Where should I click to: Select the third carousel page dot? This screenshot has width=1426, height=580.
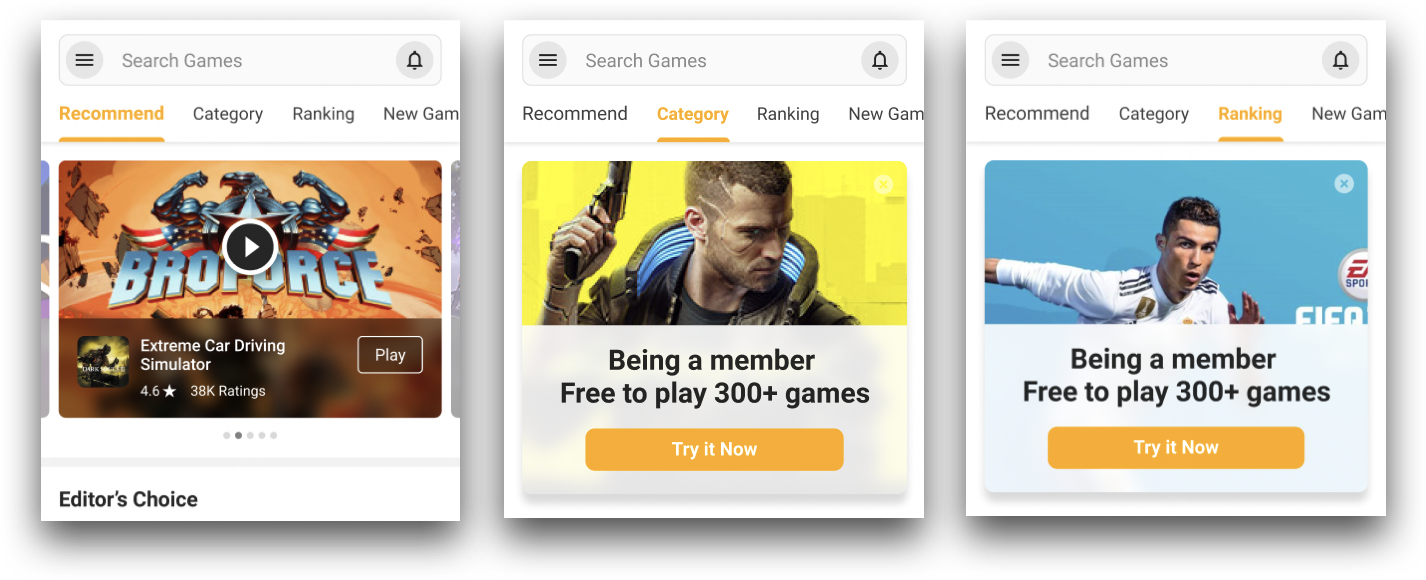(250, 435)
